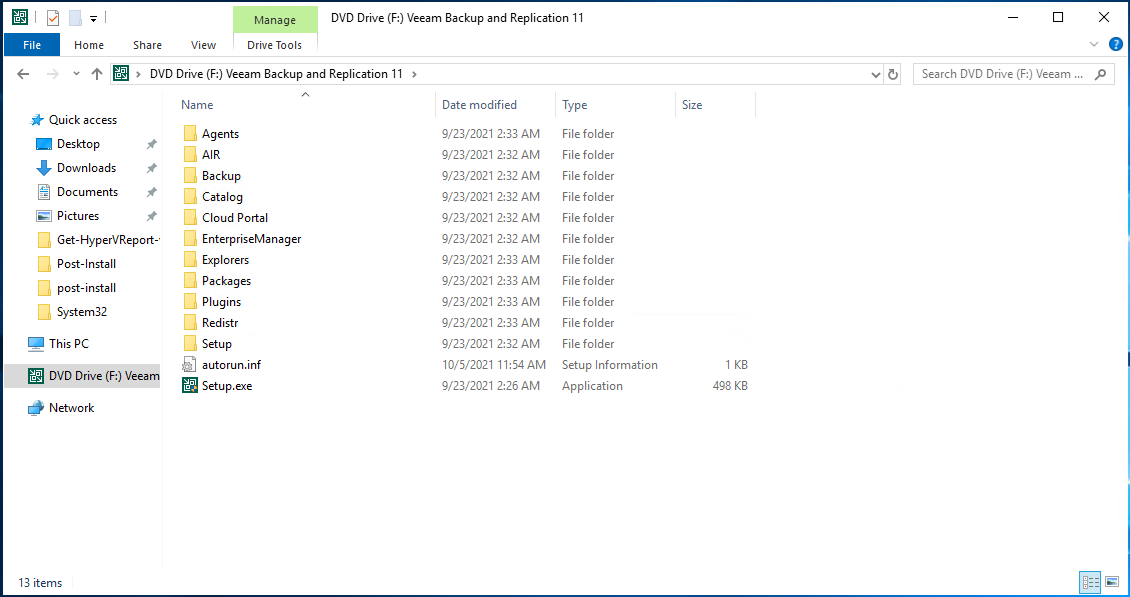1130x597 pixels.
Task: Select the Catalog folder
Action: tap(222, 197)
